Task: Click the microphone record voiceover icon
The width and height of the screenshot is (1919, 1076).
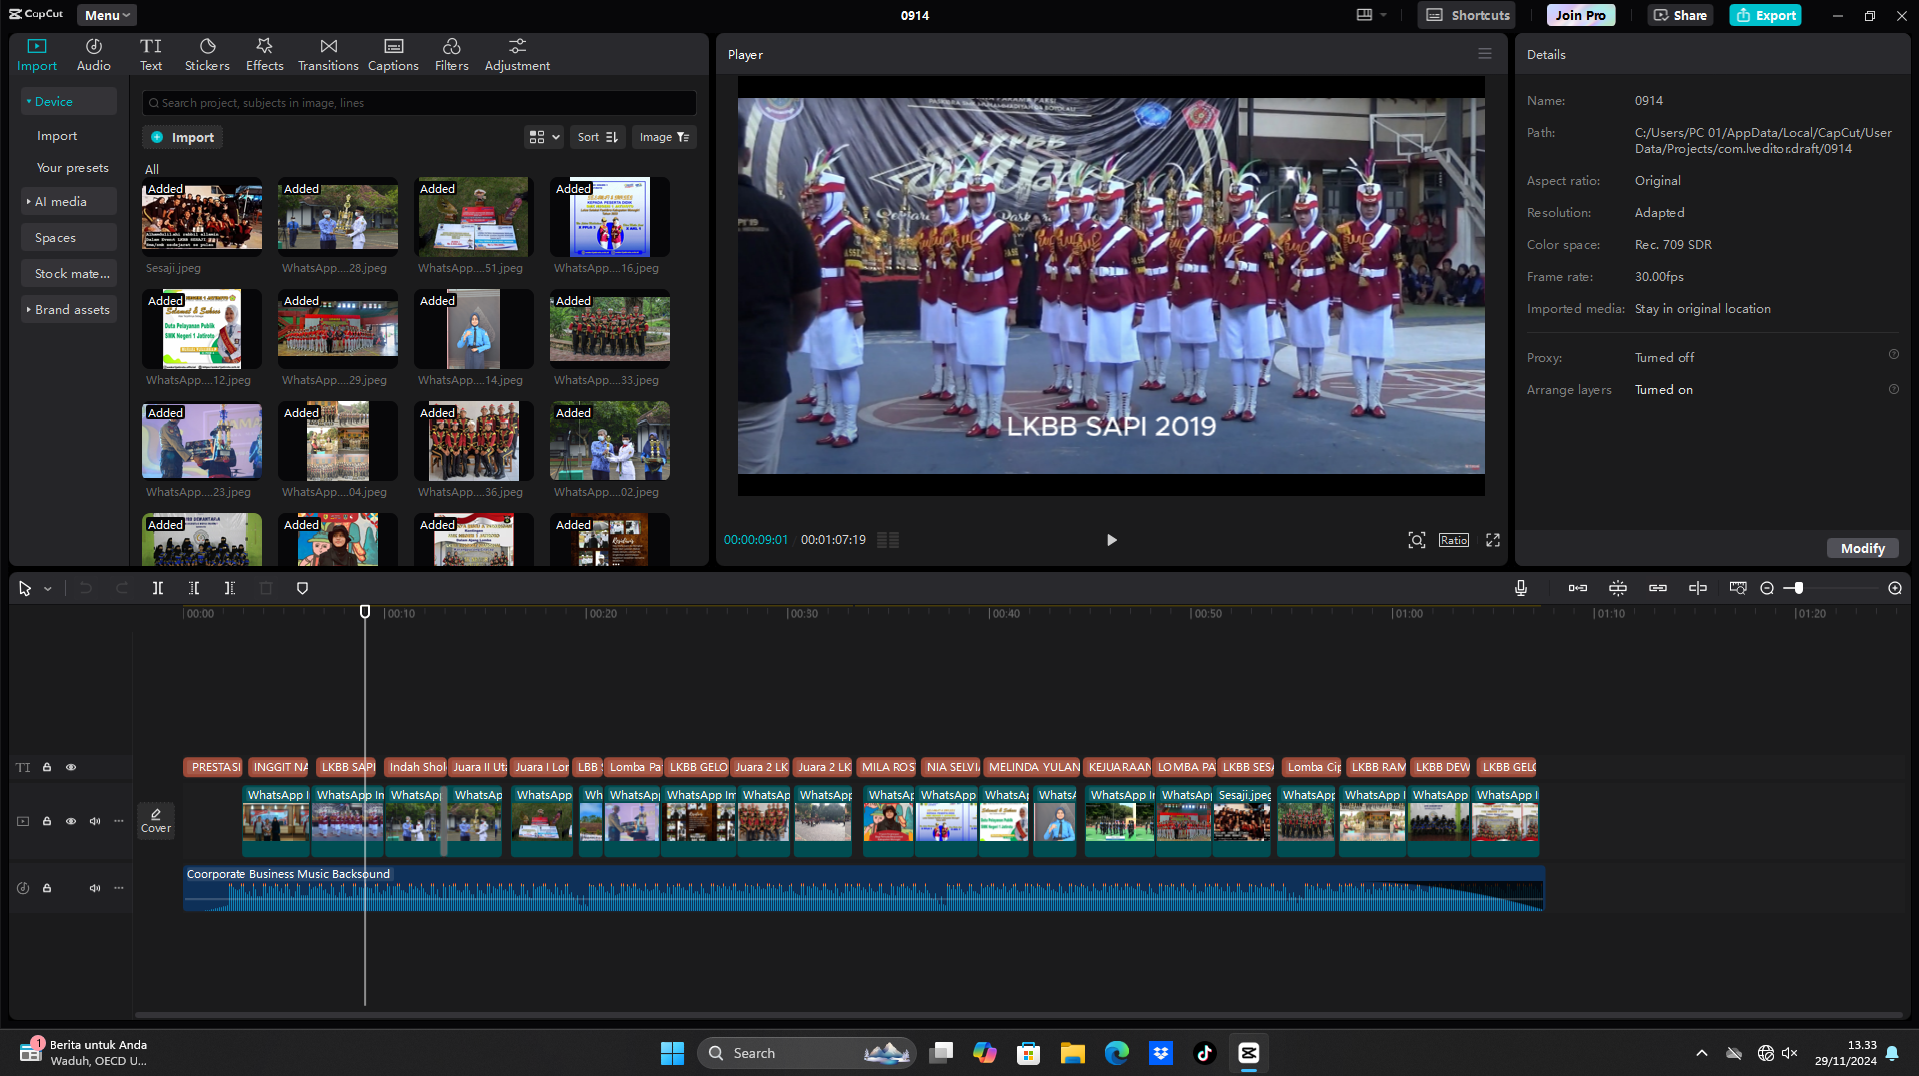Action: pos(1520,589)
